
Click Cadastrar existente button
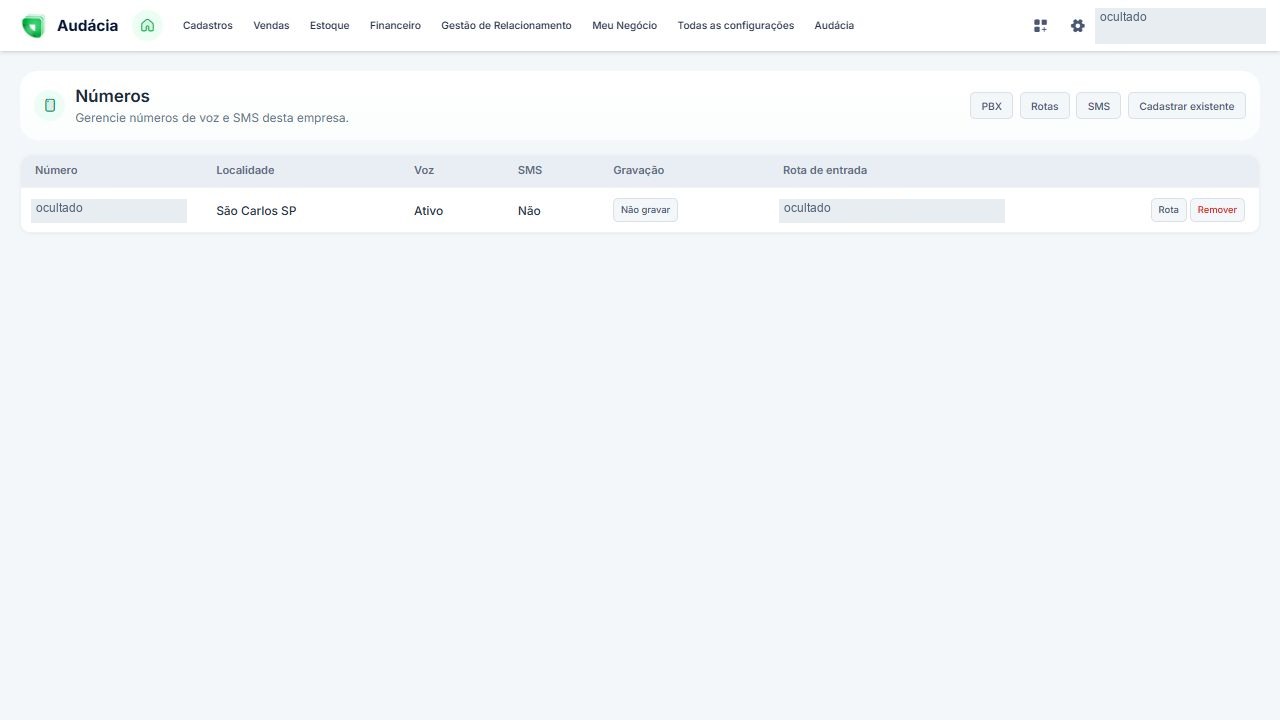[x=1187, y=106]
